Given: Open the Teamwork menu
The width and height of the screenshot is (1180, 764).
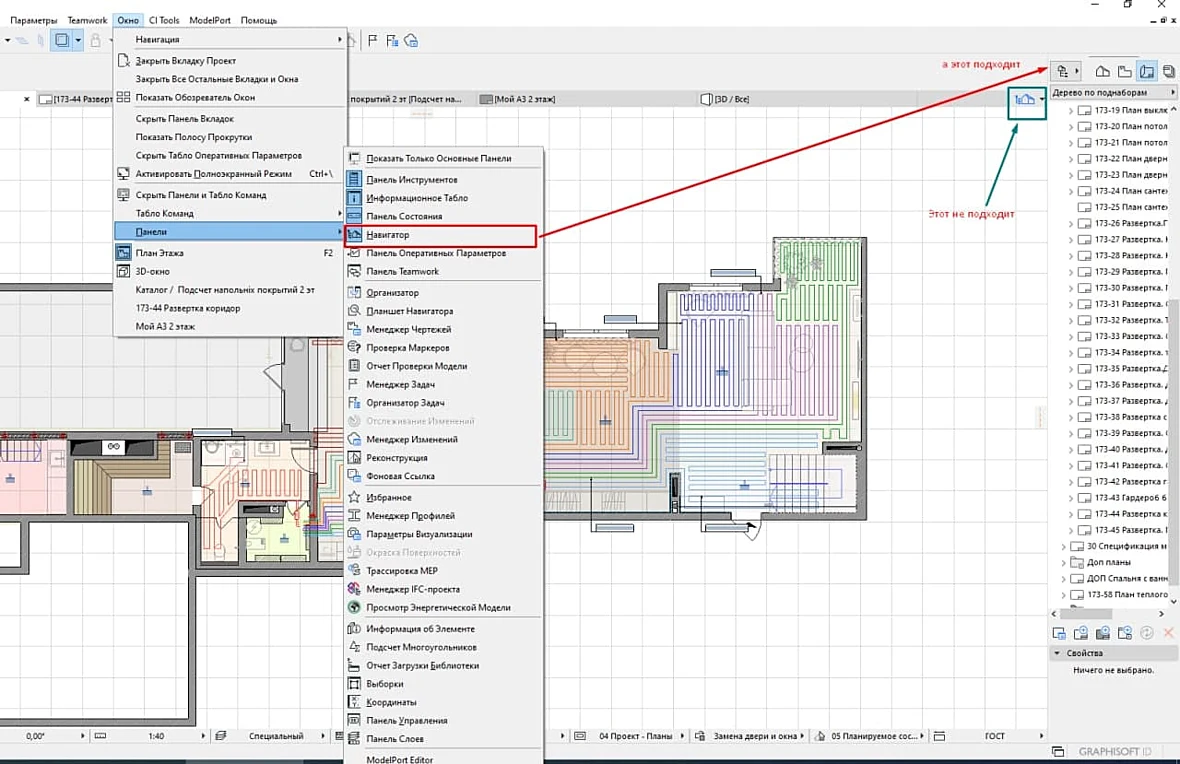Looking at the screenshot, I should (87, 20).
